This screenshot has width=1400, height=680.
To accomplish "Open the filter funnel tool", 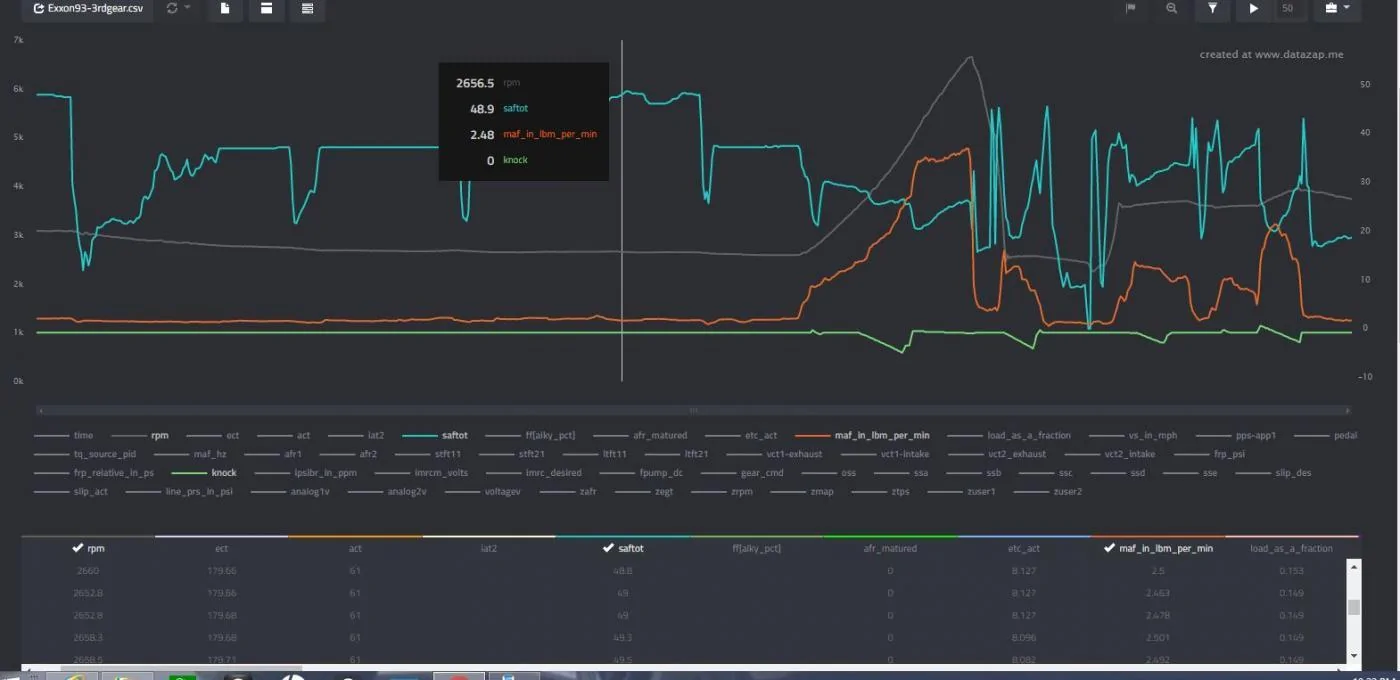I will coord(1212,8).
